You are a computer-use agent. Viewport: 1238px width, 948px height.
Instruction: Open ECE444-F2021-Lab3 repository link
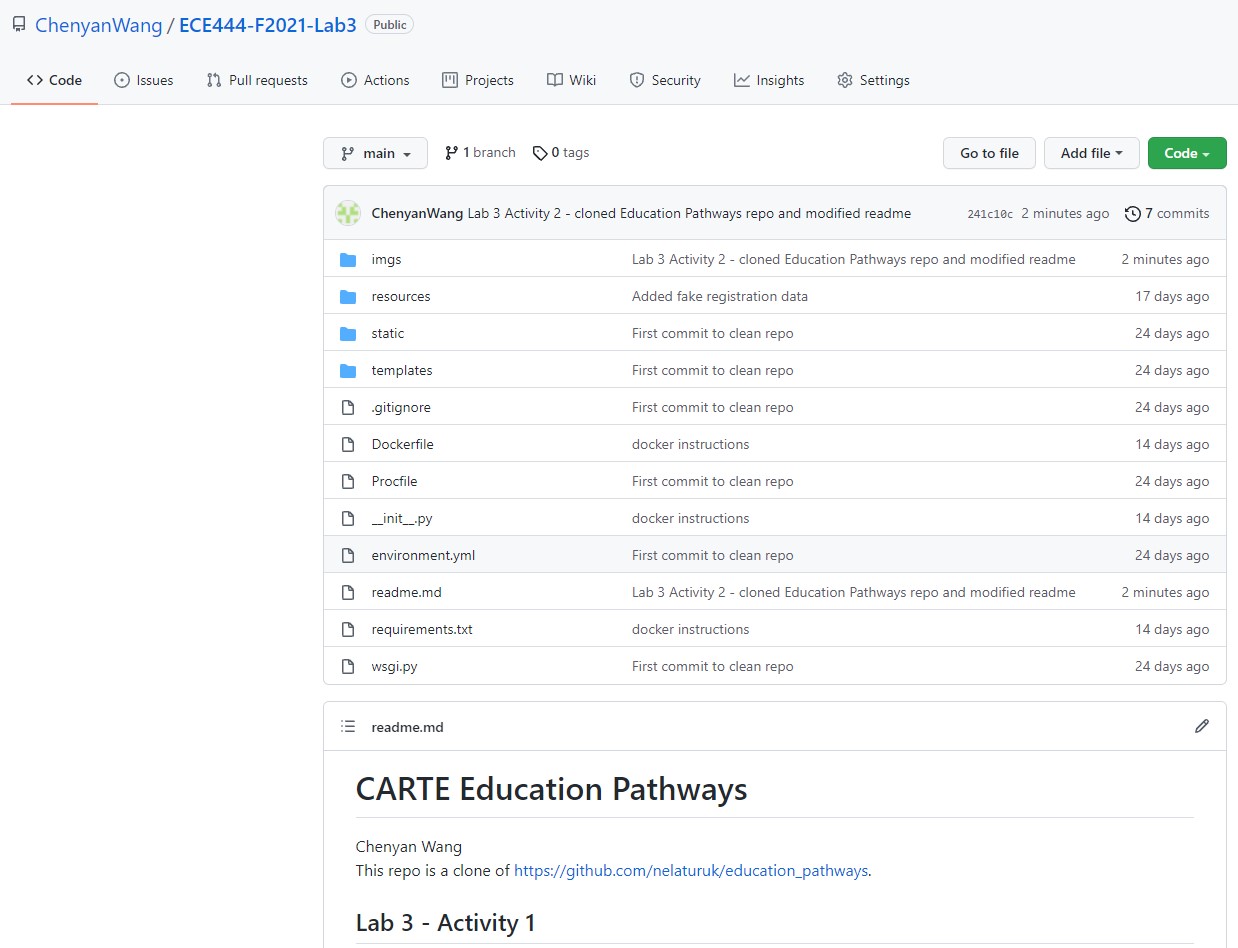point(267,25)
